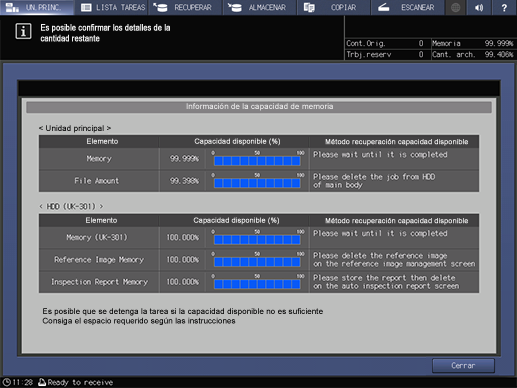Click the first table's 'Elemento' header
517x388 pixels.
102,141
